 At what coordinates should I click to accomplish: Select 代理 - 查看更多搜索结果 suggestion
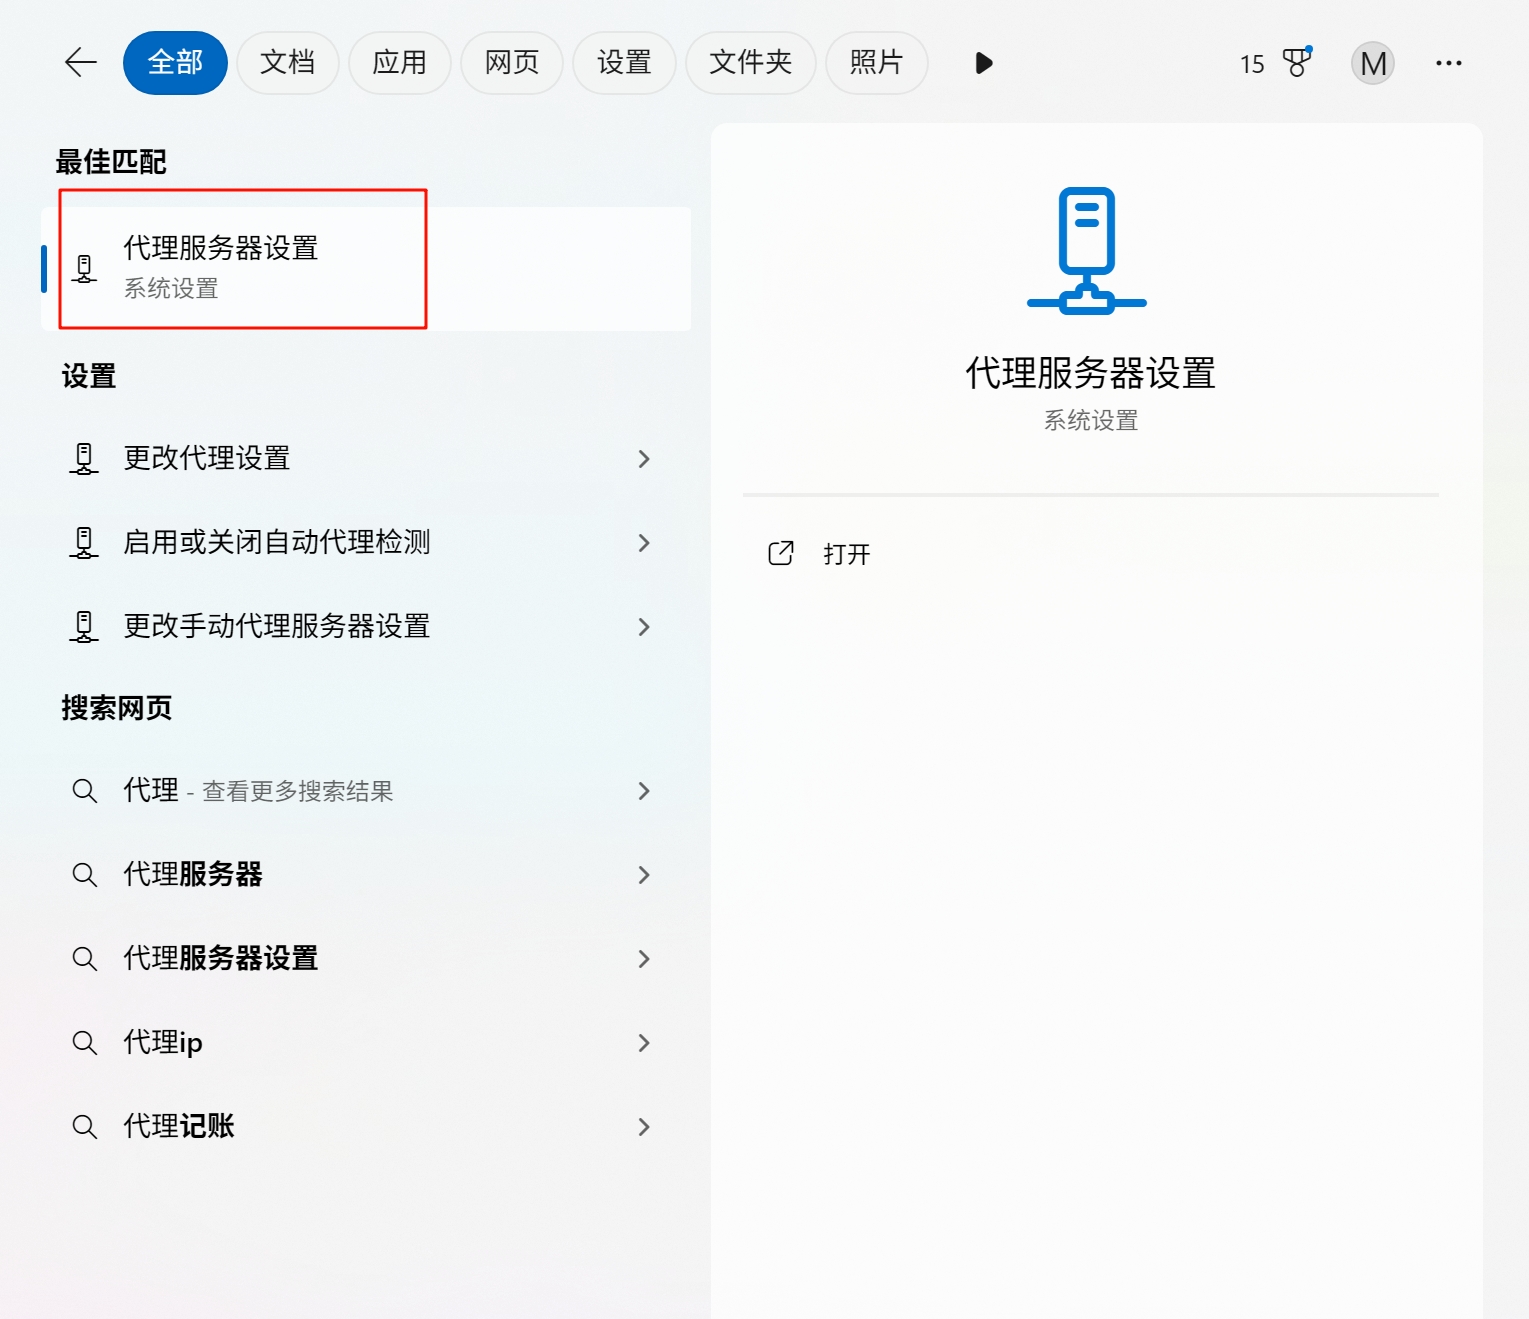tap(258, 791)
